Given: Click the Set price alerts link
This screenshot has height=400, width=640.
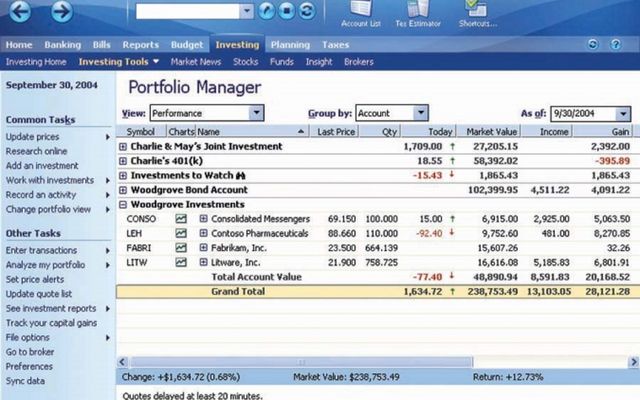Looking at the screenshot, I should point(35,279).
